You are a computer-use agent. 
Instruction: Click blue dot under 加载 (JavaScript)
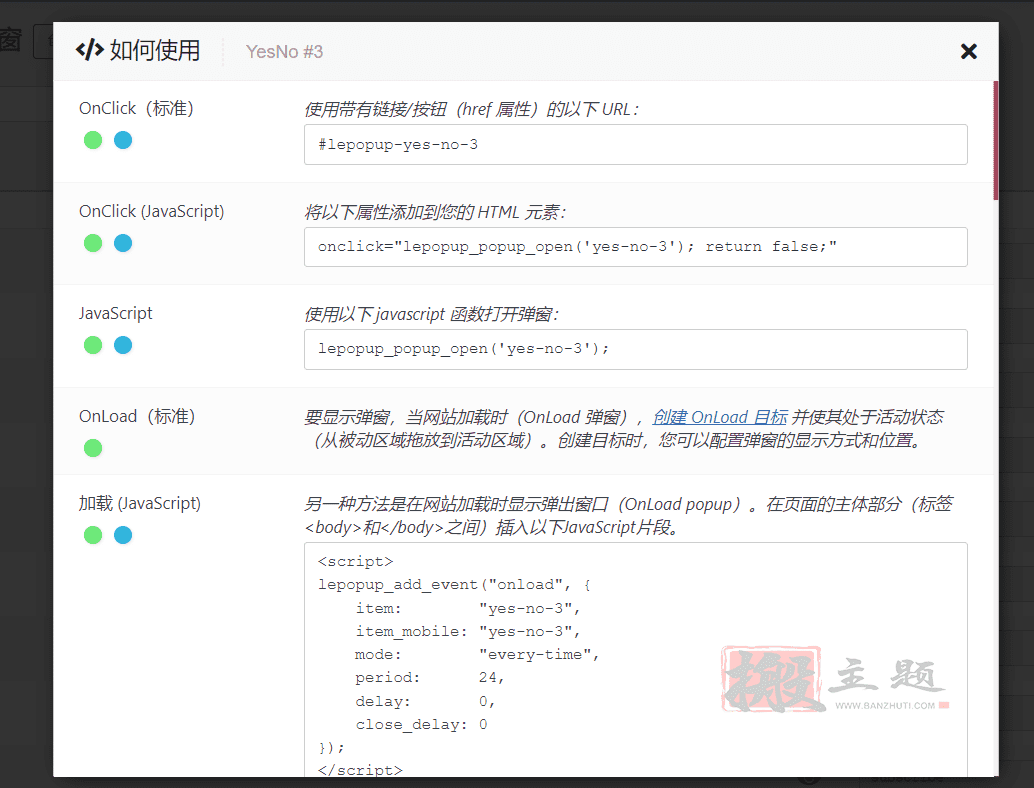(123, 535)
